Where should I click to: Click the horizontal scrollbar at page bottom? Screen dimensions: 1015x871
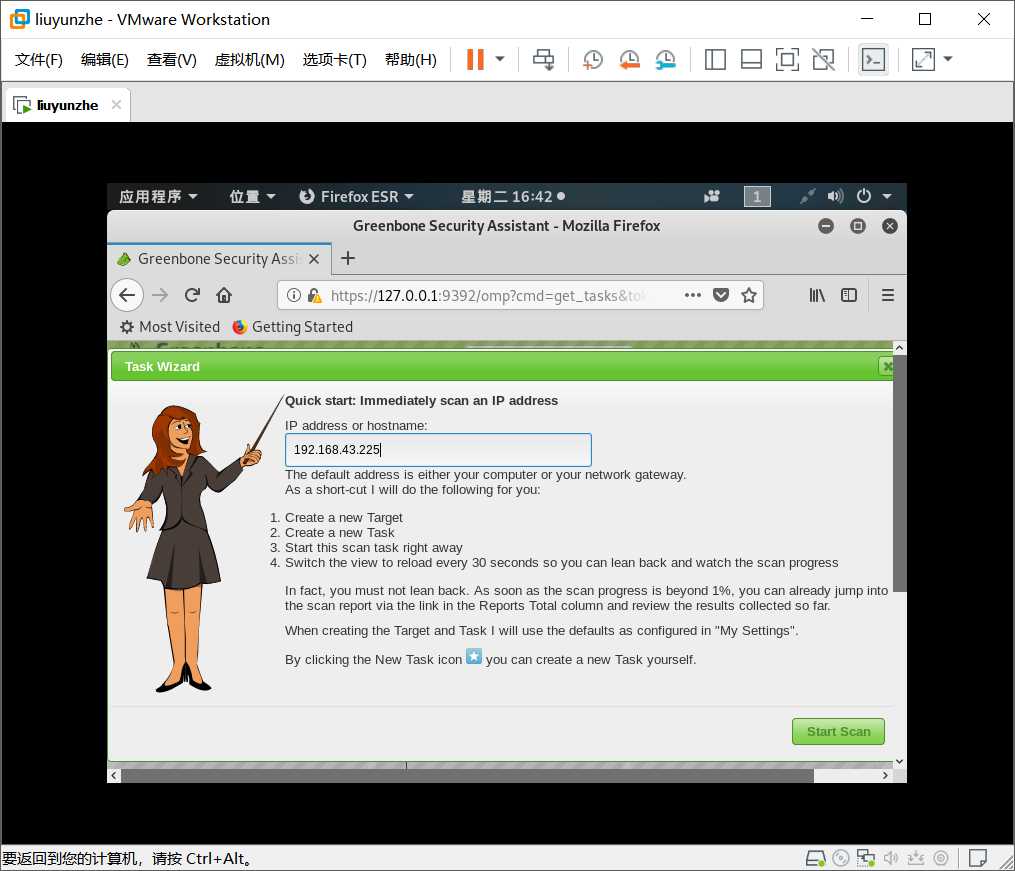pos(467,775)
